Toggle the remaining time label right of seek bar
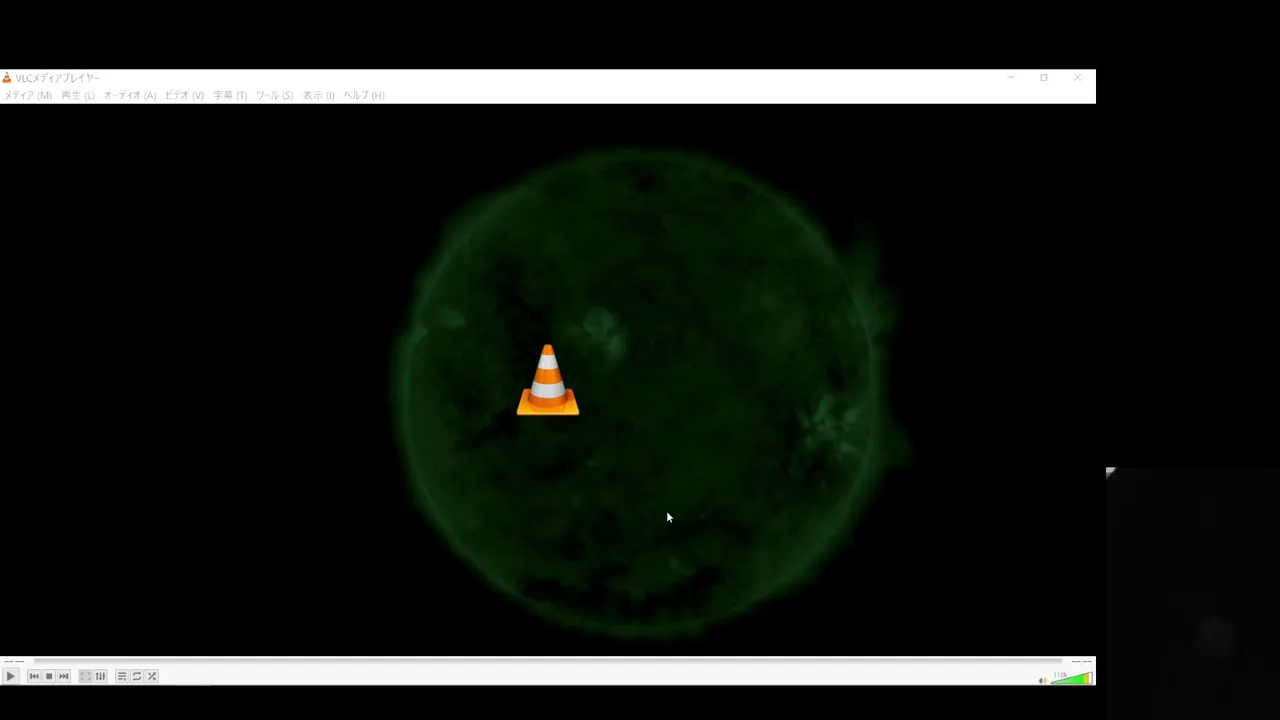The image size is (1280, 720). pos(1081,661)
